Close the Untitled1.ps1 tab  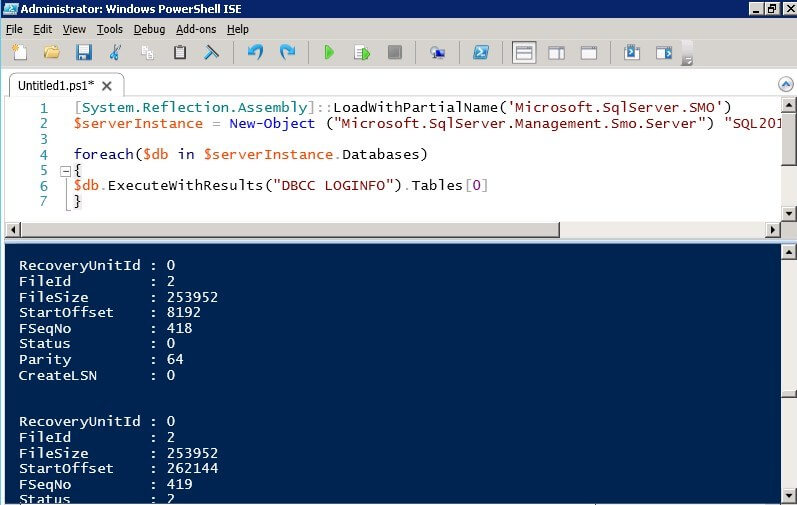(107, 86)
